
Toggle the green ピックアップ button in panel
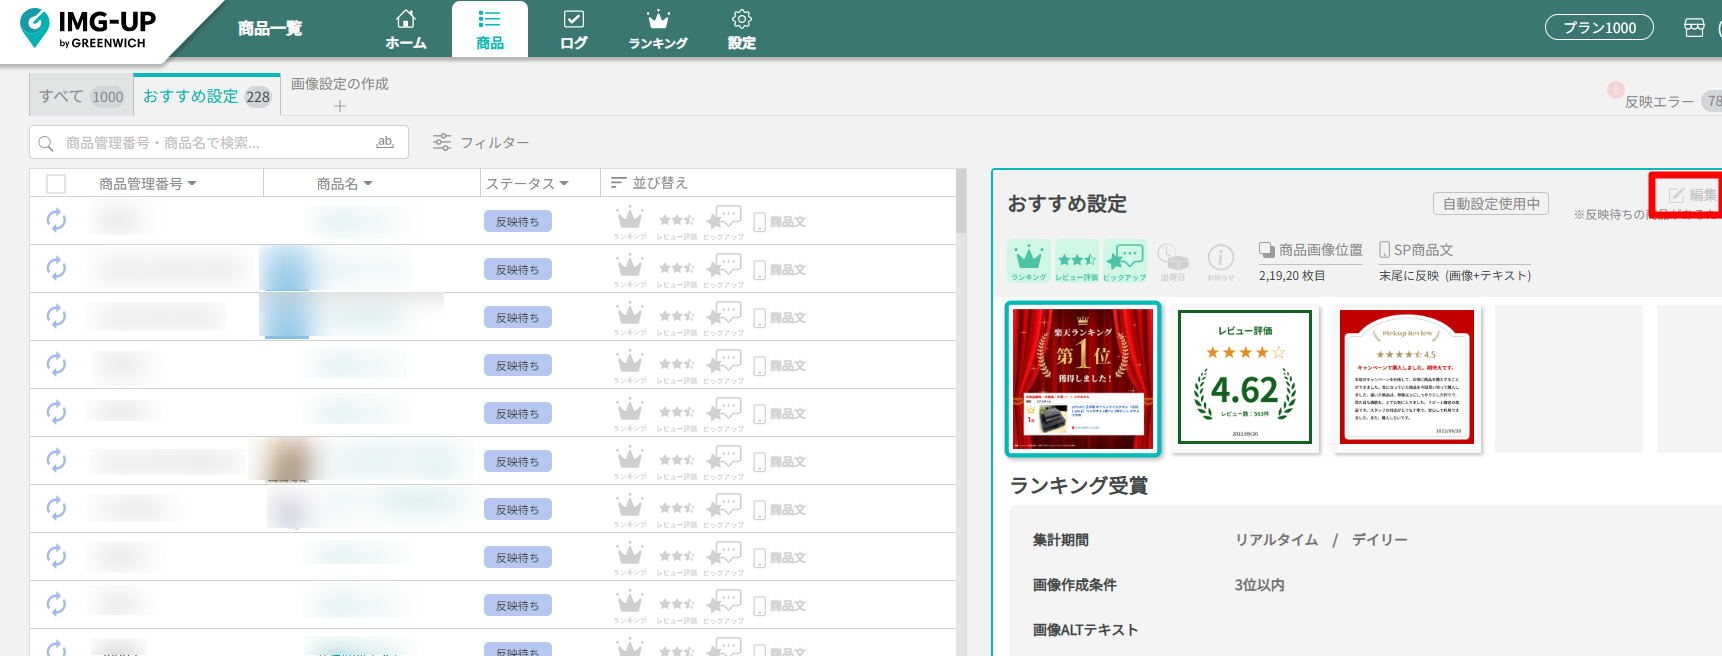point(1124,260)
